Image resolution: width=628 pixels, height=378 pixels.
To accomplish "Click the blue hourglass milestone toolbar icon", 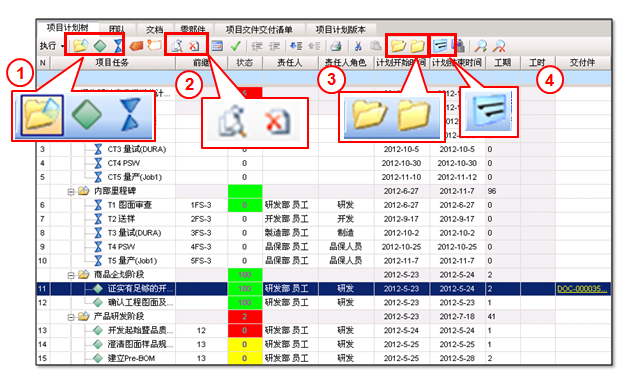I will pyautogui.click(x=118, y=46).
